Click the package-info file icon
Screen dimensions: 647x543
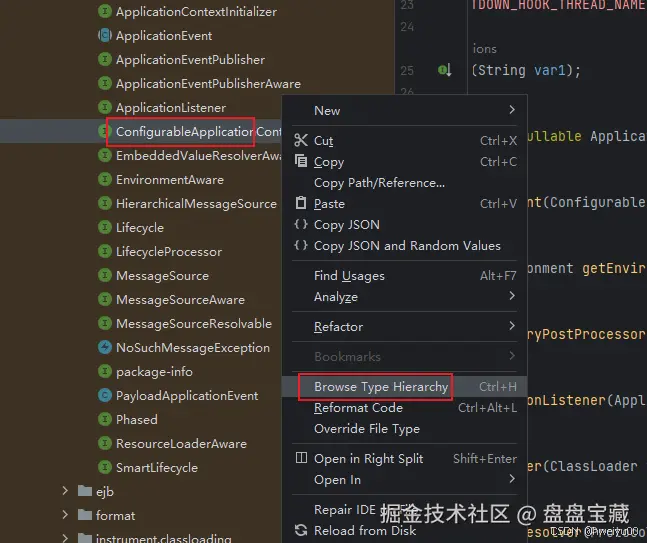coord(105,371)
